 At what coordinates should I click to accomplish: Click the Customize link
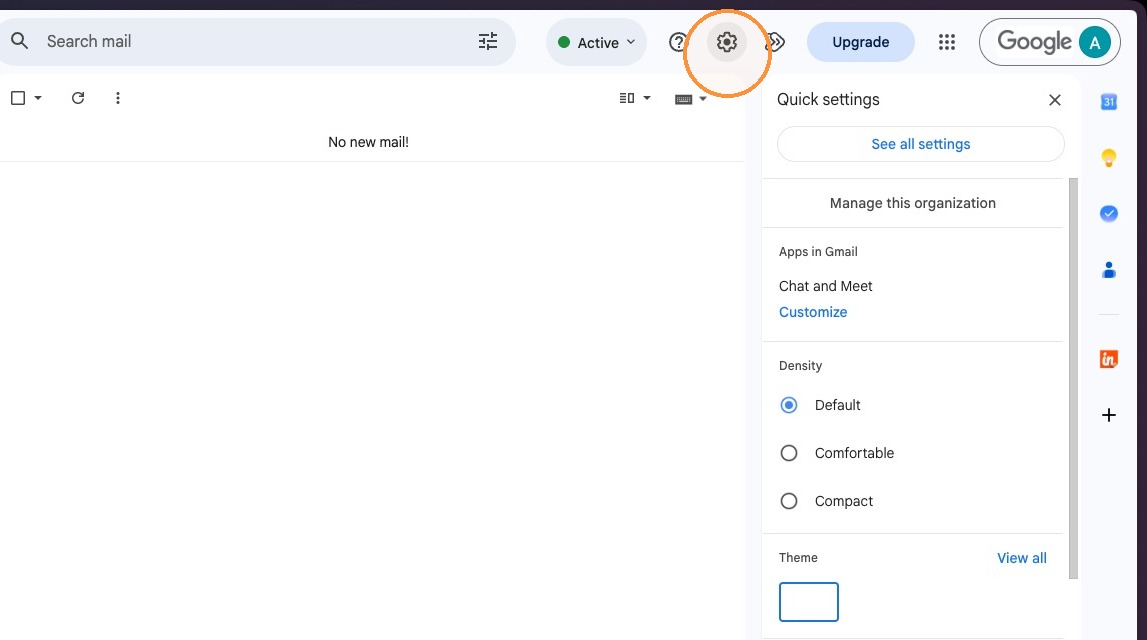[x=813, y=312]
